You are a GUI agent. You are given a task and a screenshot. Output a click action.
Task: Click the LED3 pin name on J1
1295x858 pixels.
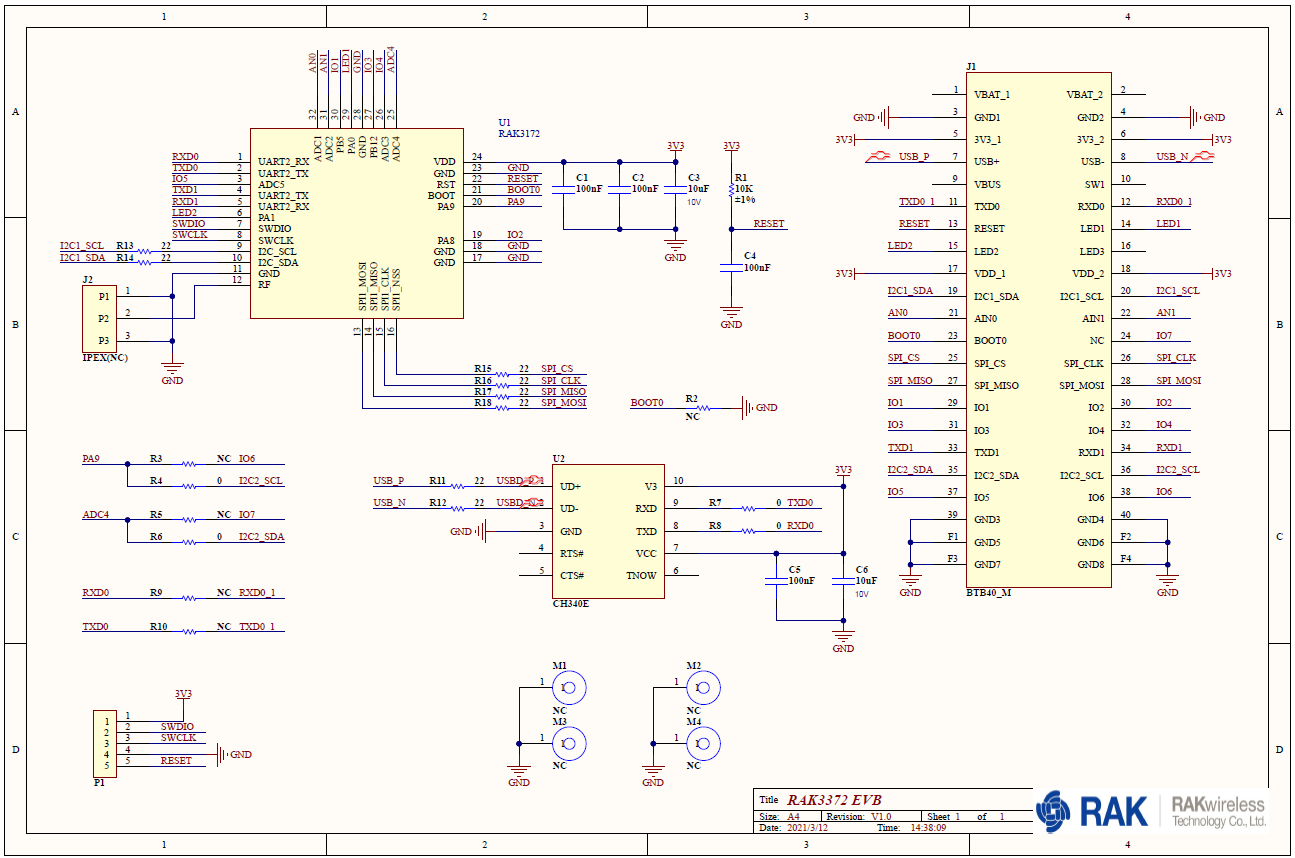pos(1092,252)
